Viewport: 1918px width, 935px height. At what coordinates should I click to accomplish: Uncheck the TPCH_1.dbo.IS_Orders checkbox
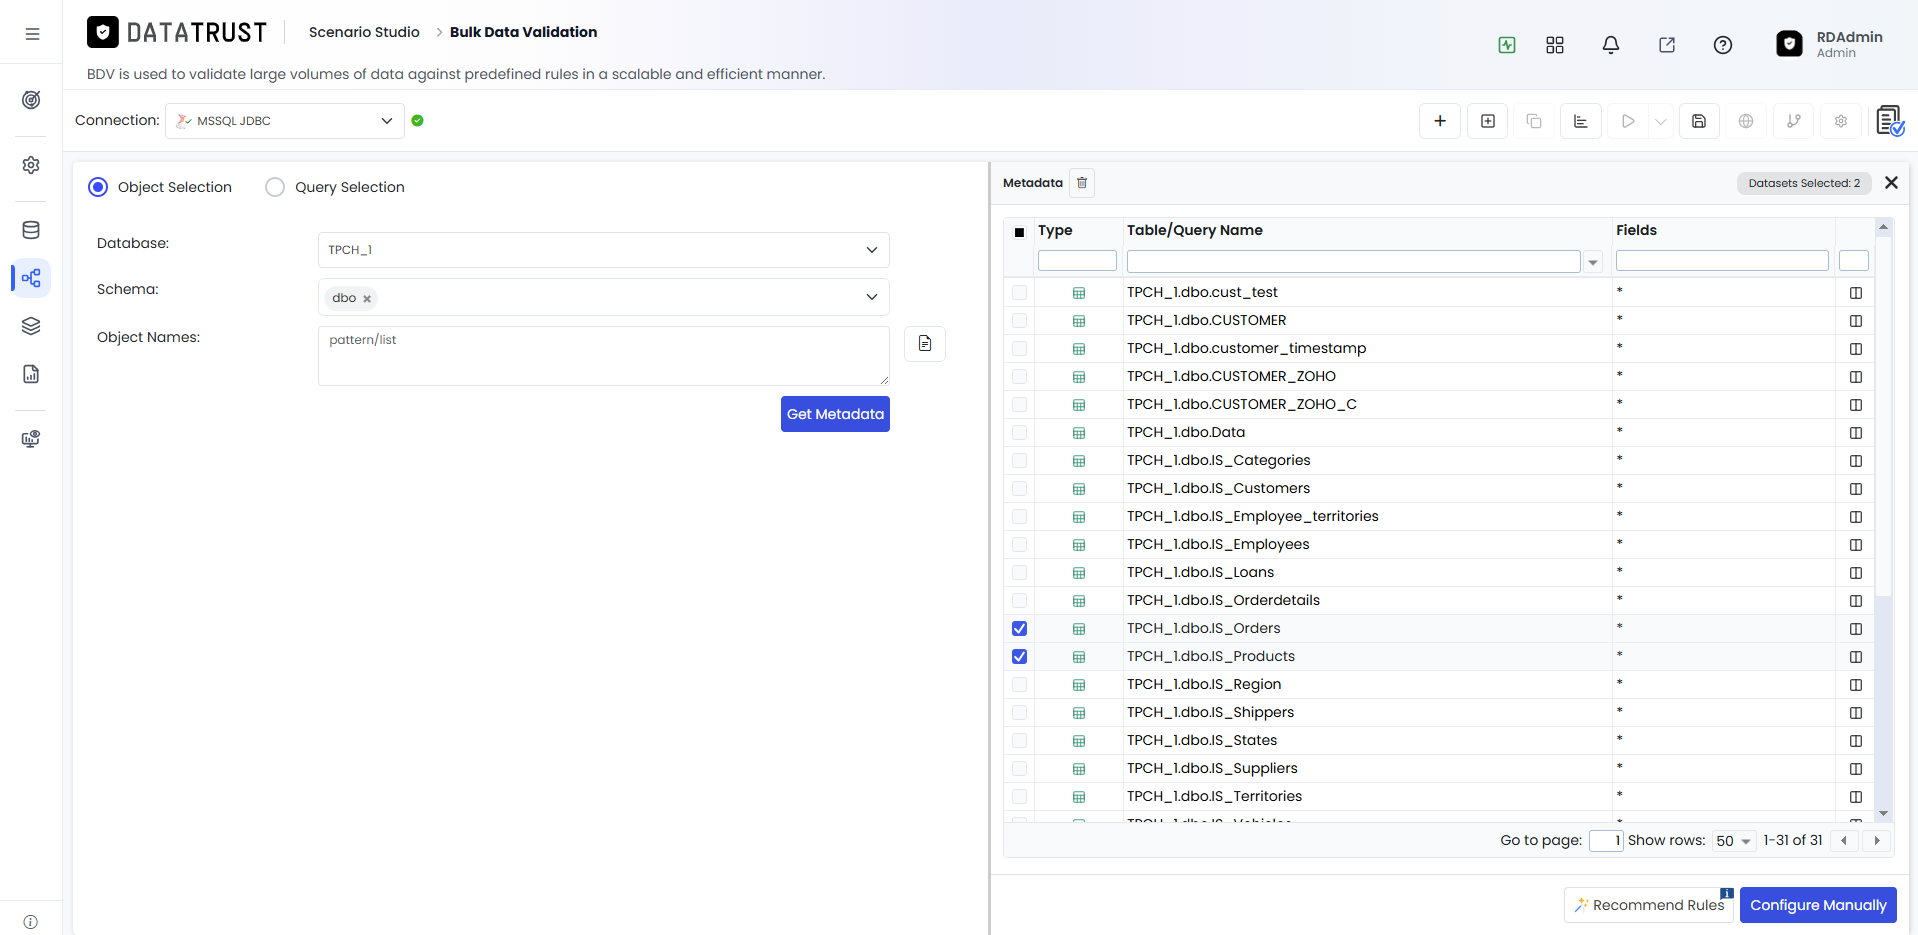click(x=1019, y=629)
